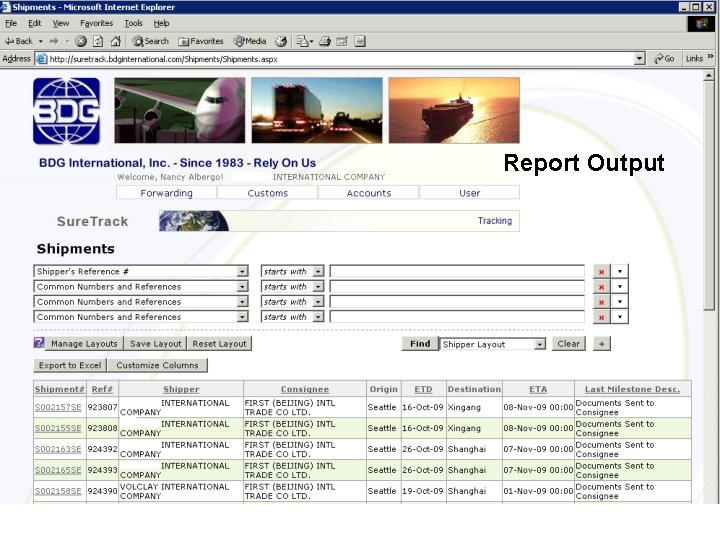Open the Favorites pane in toolbar
Screen dimensions: 720x540
(x=201, y=41)
